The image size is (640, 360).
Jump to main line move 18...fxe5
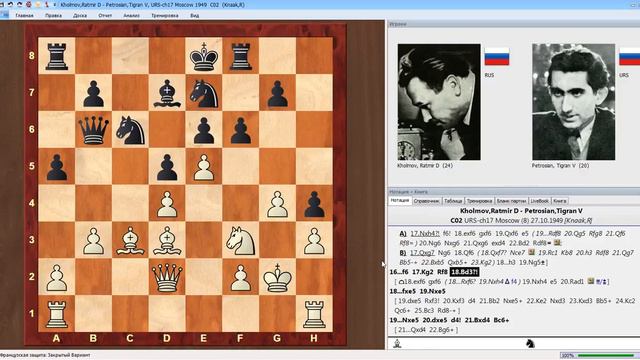[x=403, y=291]
